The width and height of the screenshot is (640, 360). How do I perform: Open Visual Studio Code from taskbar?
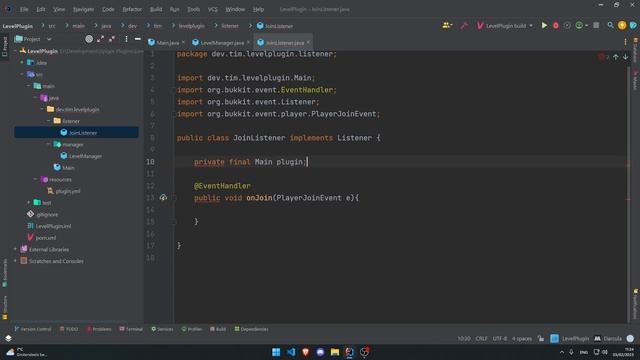pos(291,352)
